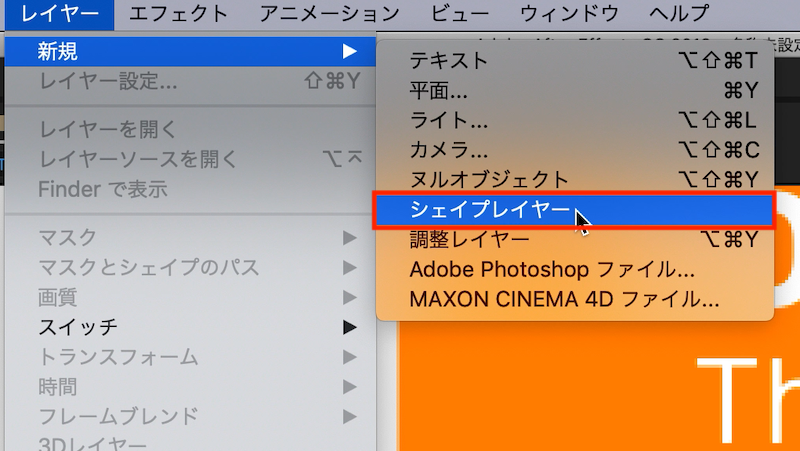
Task: Choose テキスト from the new layer submenu
Action: pos(449,61)
